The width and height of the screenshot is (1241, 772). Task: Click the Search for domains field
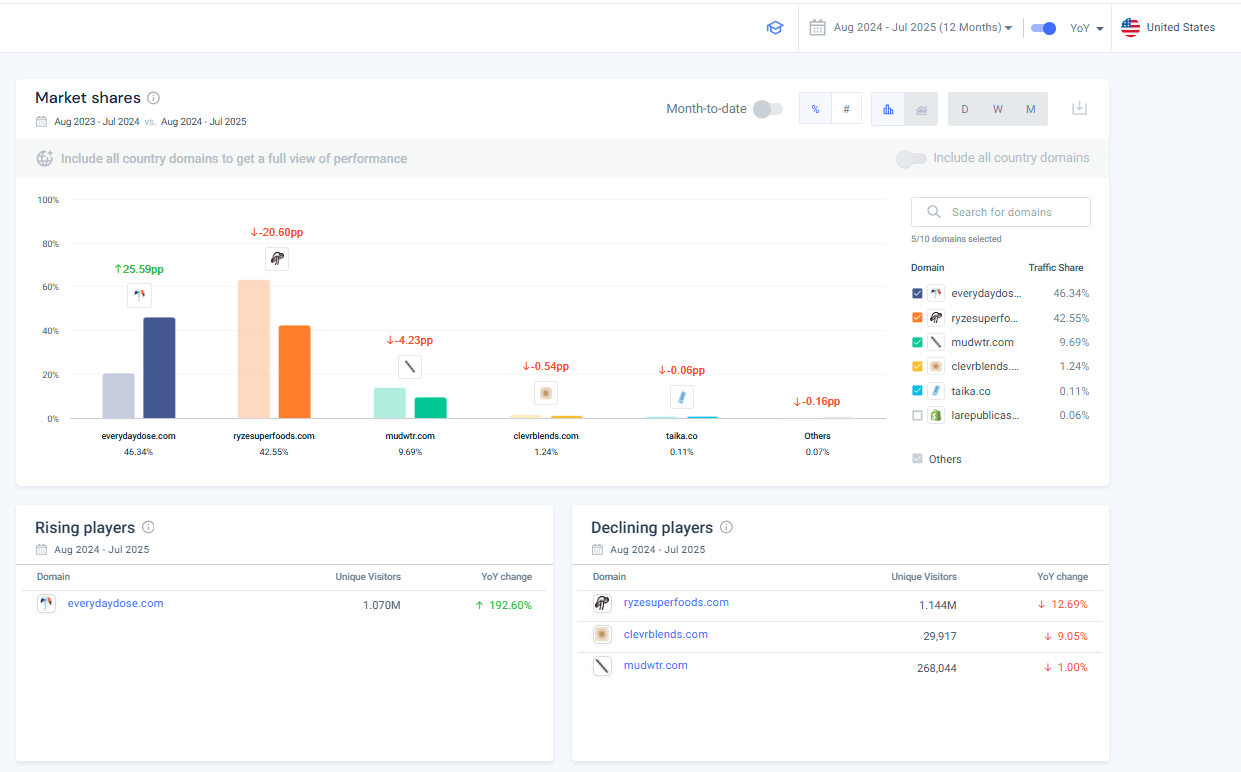(1000, 212)
